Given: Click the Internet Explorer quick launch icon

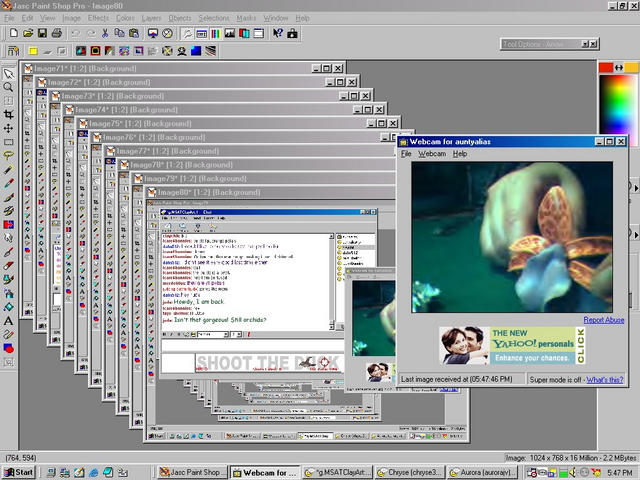Looking at the screenshot, I should (x=93, y=472).
